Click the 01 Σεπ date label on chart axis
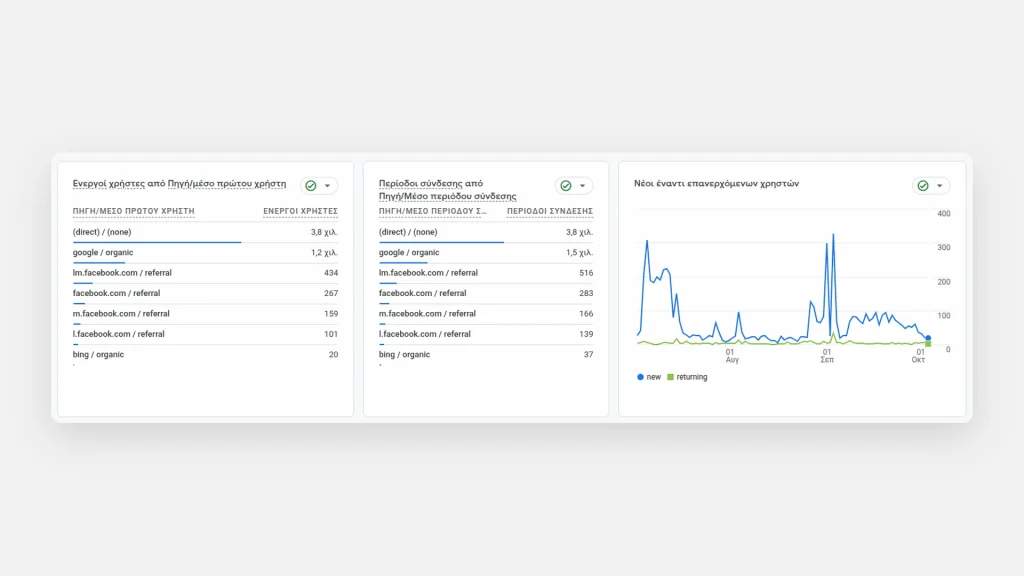This screenshot has width=1024, height=576. (827, 356)
